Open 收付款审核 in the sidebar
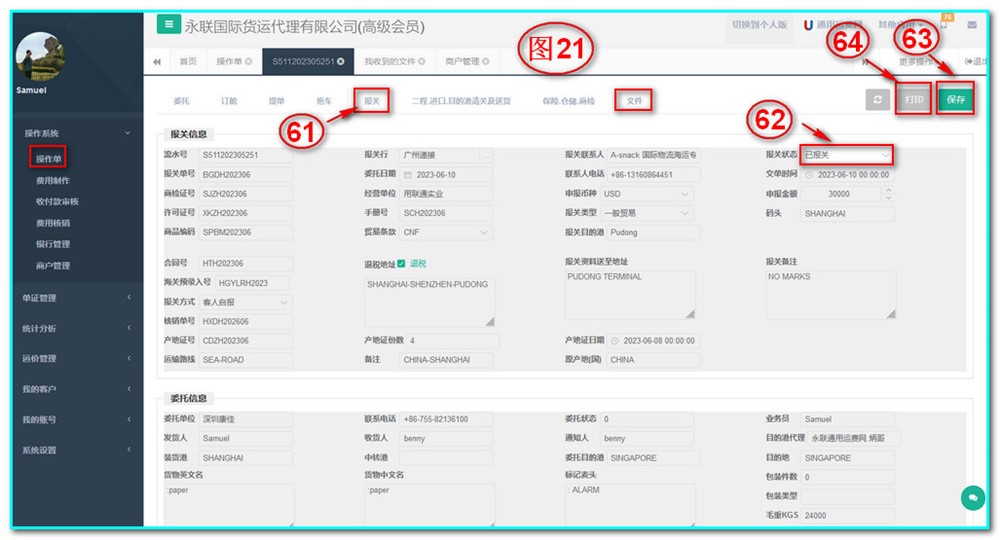 coord(57,201)
